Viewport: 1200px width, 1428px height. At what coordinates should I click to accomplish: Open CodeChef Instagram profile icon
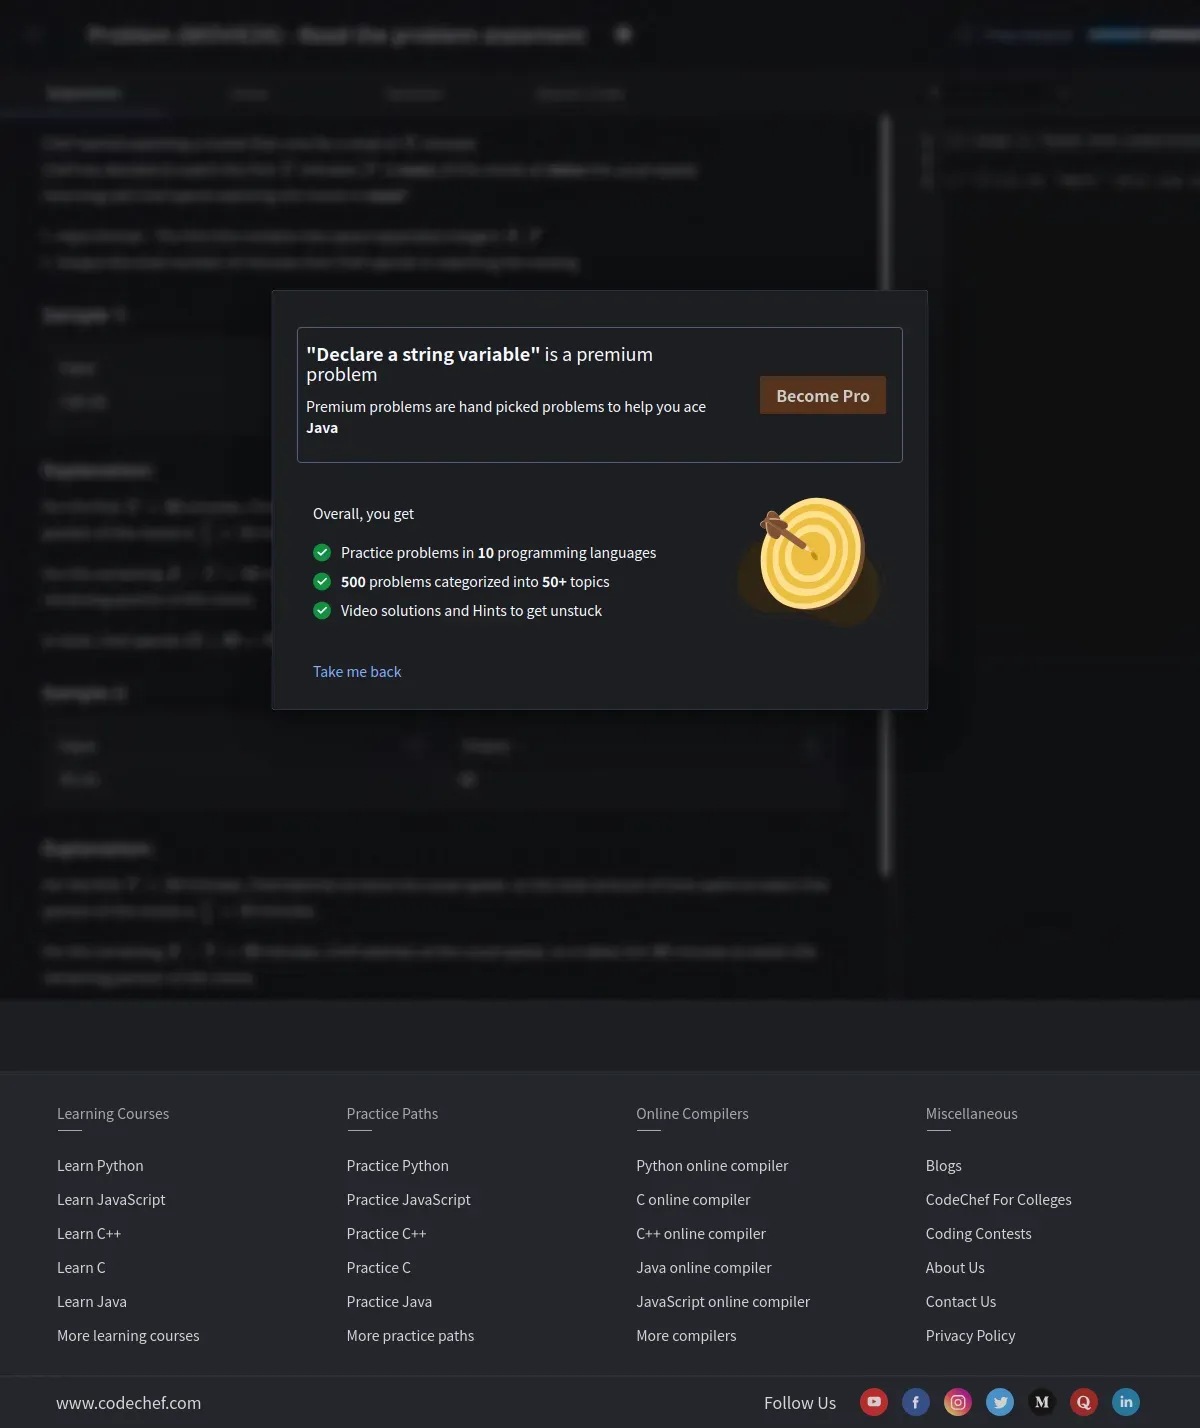click(x=958, y=1402)
